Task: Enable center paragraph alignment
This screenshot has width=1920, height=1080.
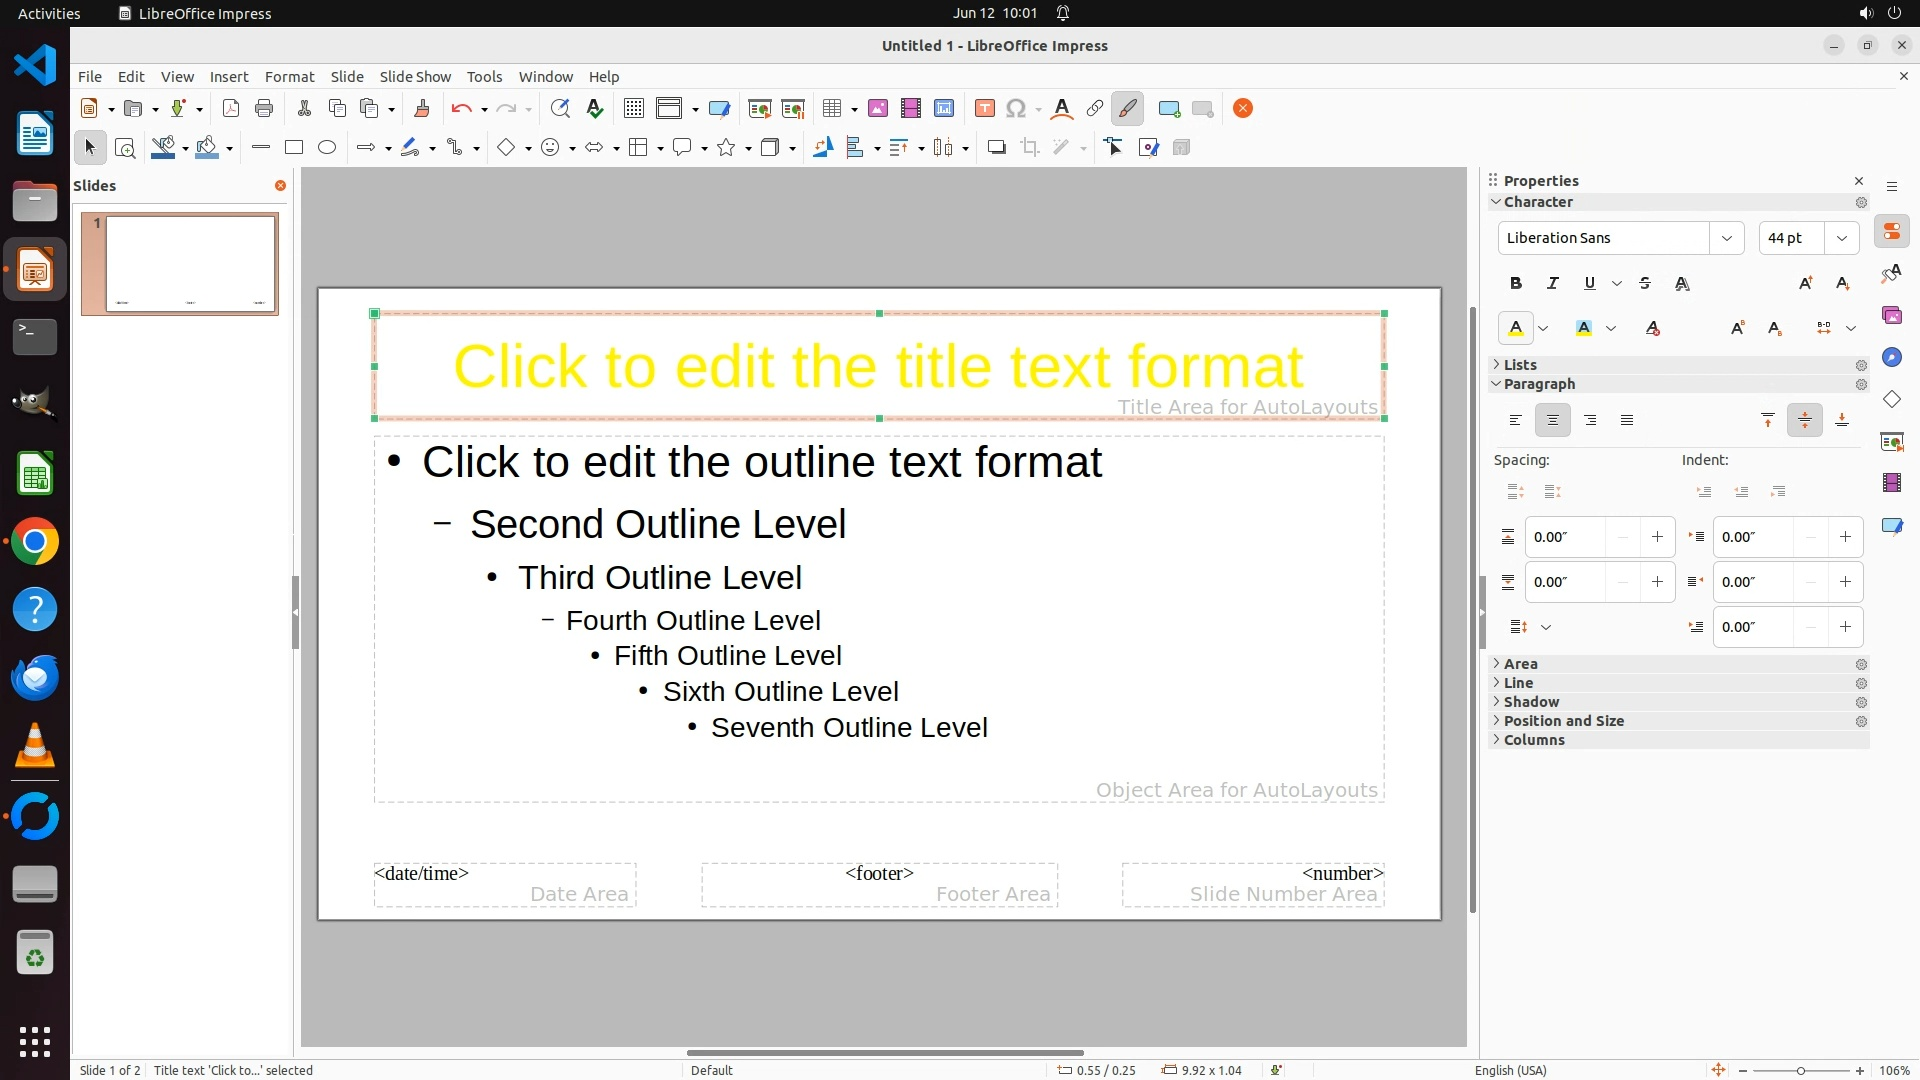Action: click(x=1552, y=421)
